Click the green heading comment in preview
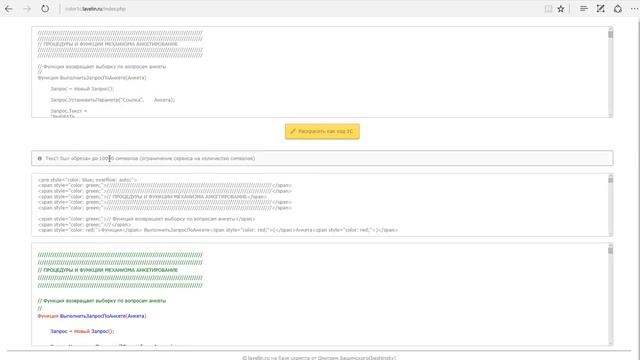The image size is (640, 360). click(x=107, y=270)
